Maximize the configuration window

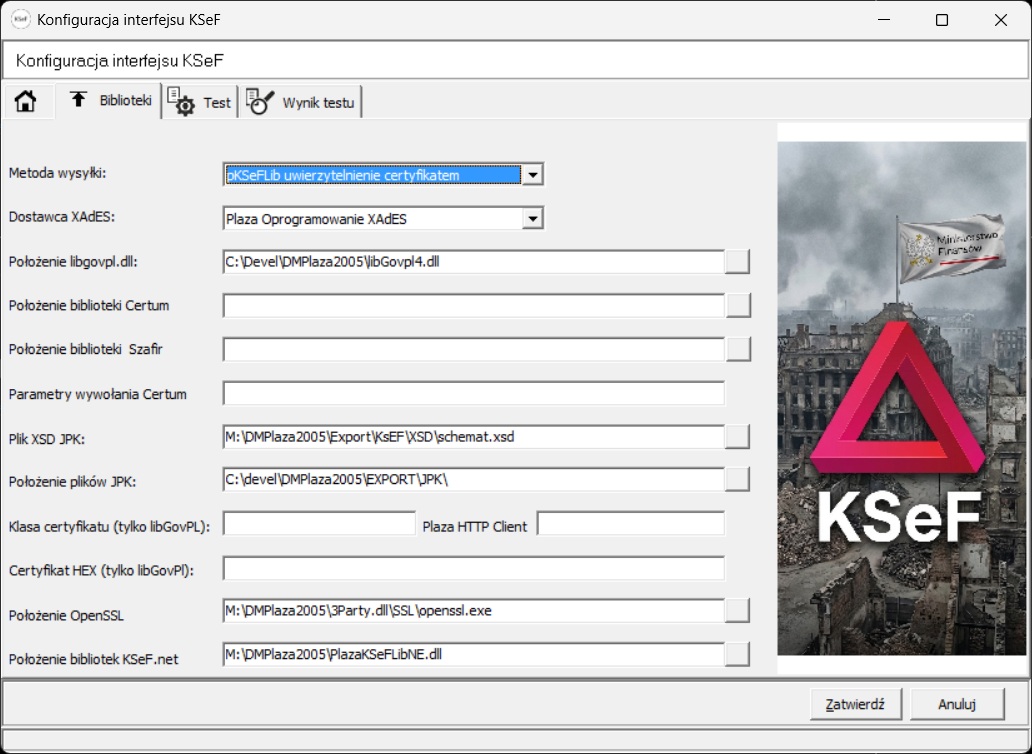point(942,20)
